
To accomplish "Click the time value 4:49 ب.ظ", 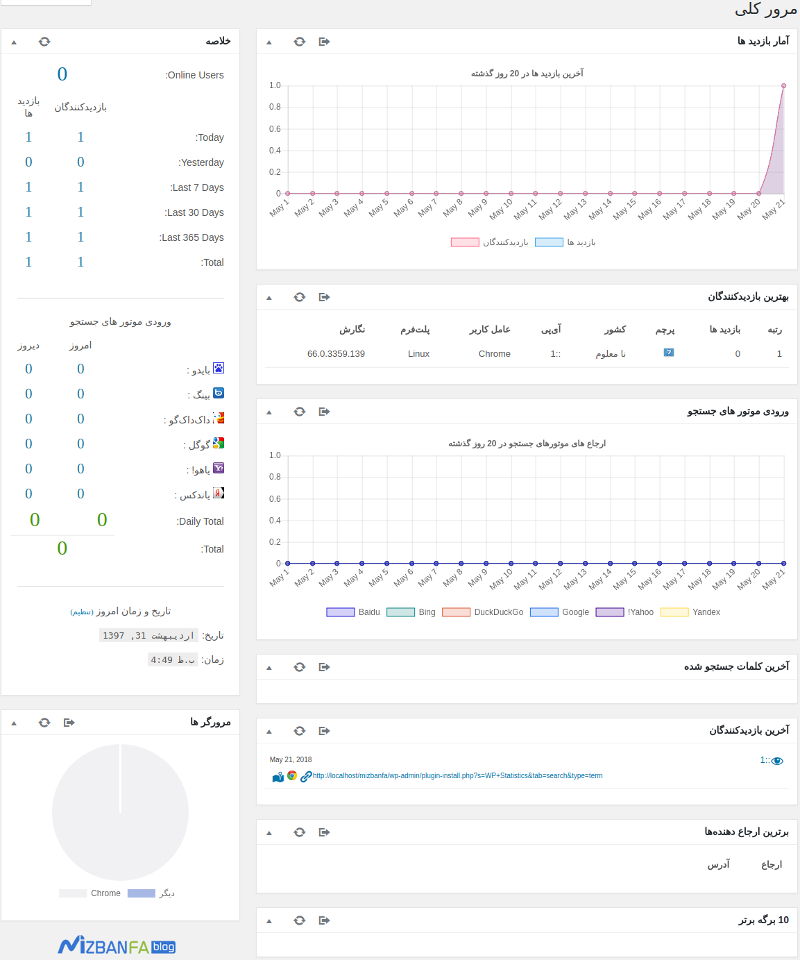I will tap(173, 659).
